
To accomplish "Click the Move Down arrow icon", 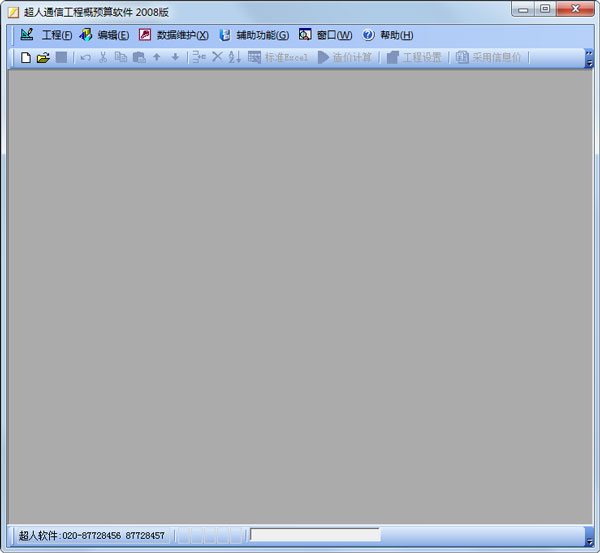I will [175, 58].
